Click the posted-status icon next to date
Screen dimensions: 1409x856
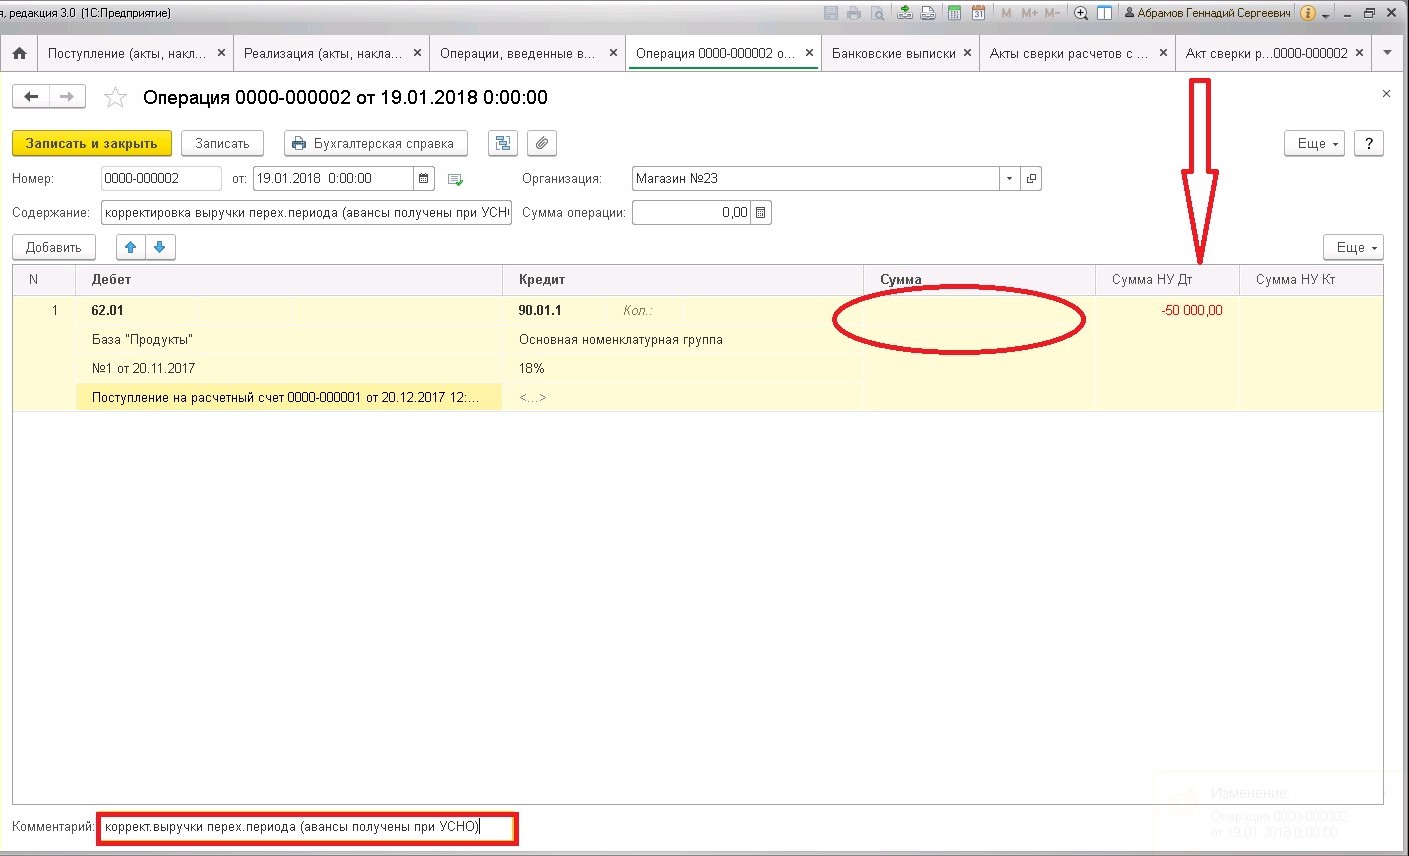click(x=456, y=179)
